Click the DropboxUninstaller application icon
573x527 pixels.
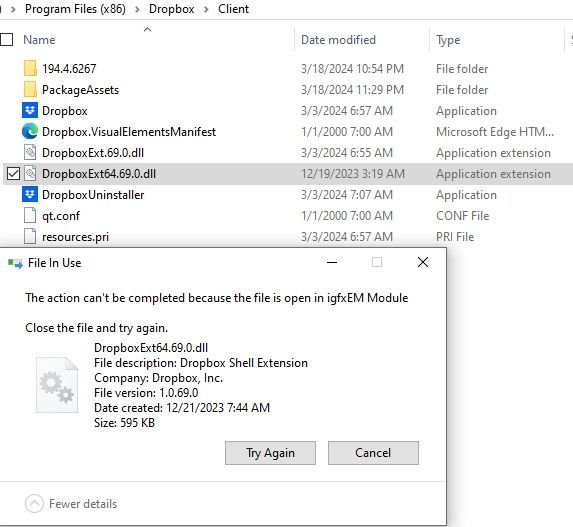point(30,194)
